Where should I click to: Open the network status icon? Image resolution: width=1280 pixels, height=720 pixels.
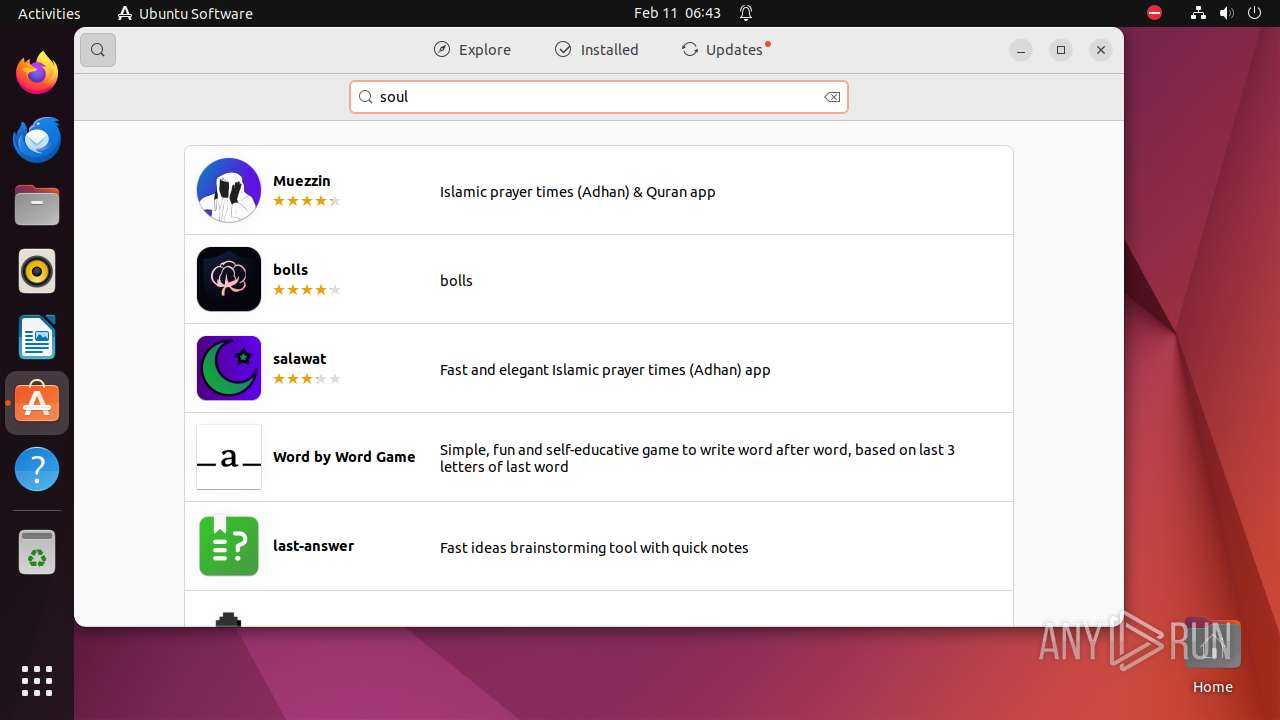[1198, 13]
